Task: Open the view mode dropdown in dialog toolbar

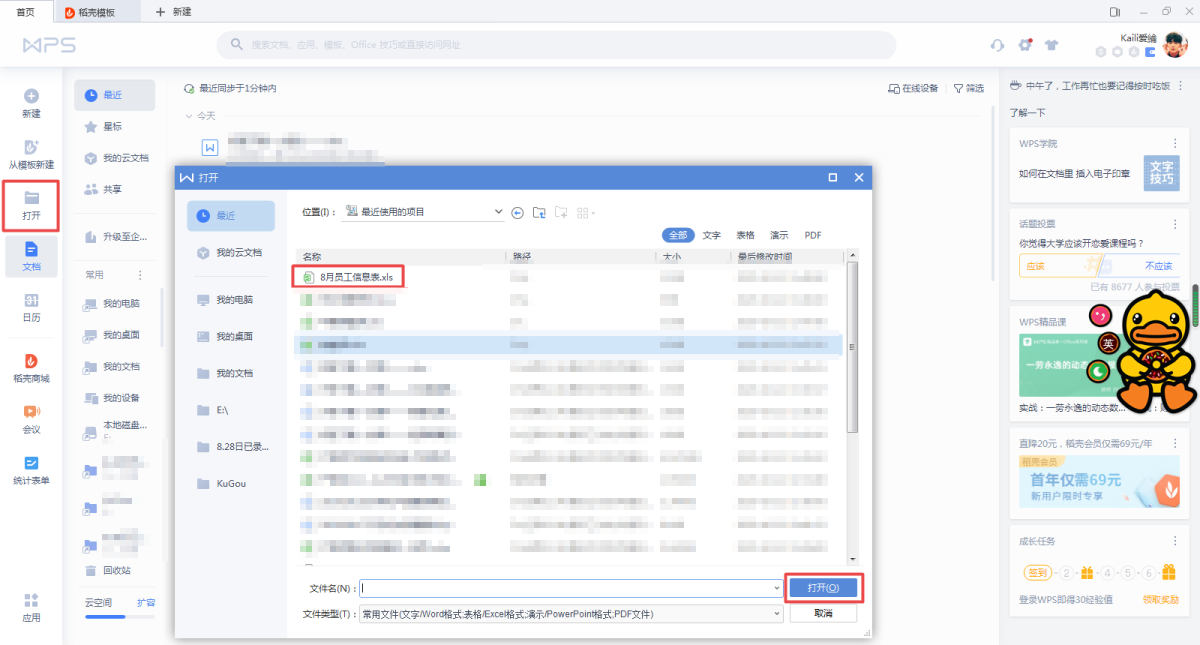Action: point(585,212)
